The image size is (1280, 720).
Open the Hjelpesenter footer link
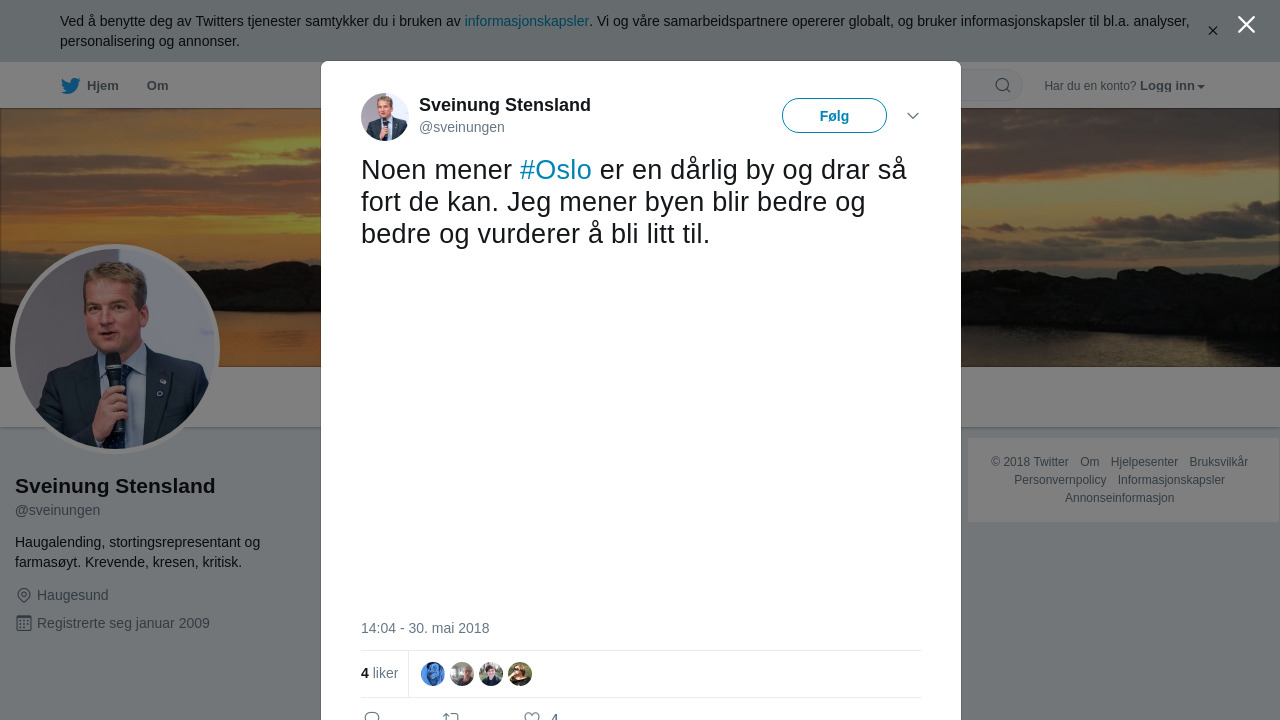(x=1144, y=462)
